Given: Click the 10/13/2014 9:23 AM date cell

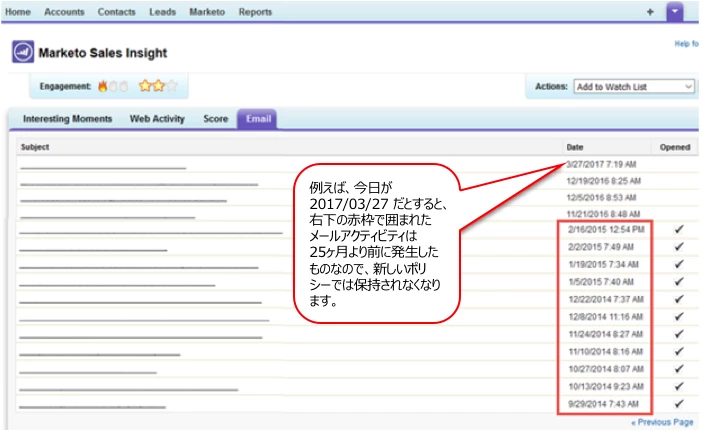Looking at the screenshot, I should (606, 387).
